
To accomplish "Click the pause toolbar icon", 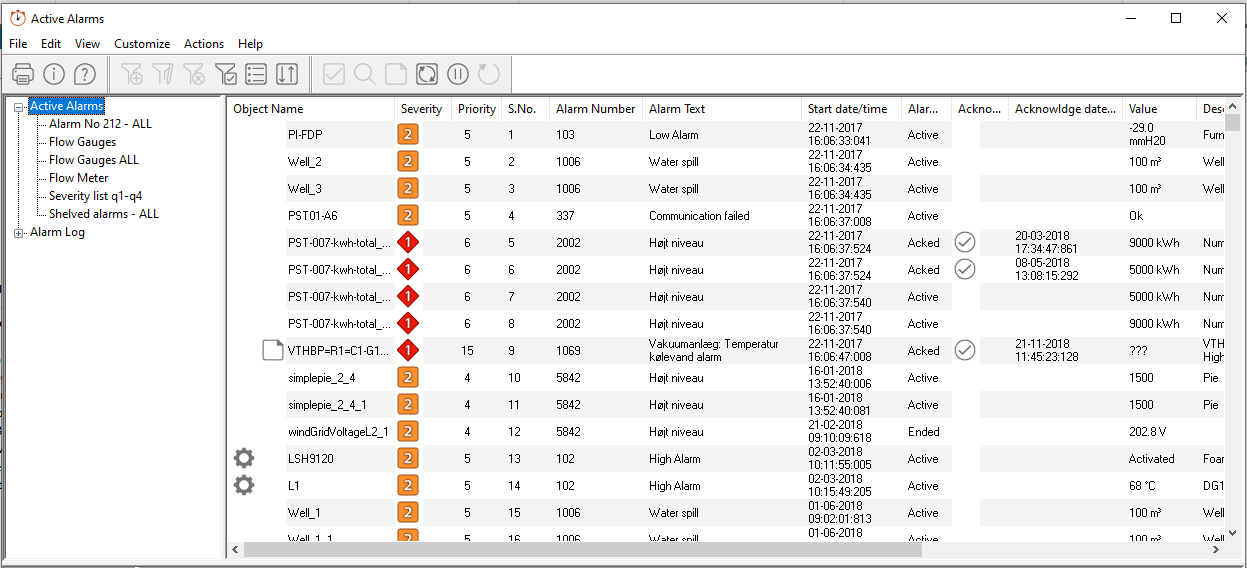I will [458, 74].
